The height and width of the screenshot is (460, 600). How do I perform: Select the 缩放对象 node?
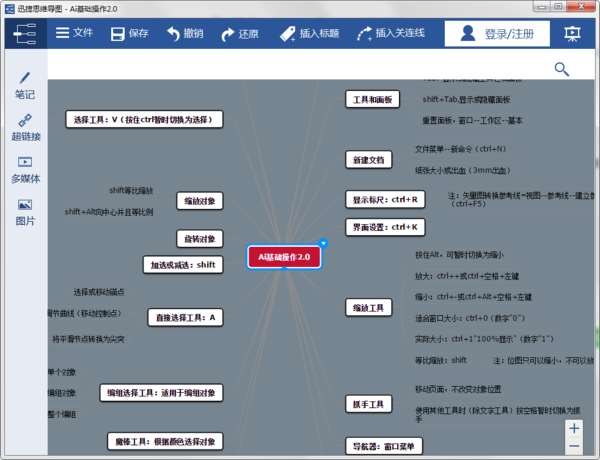[x=200, y=201]
